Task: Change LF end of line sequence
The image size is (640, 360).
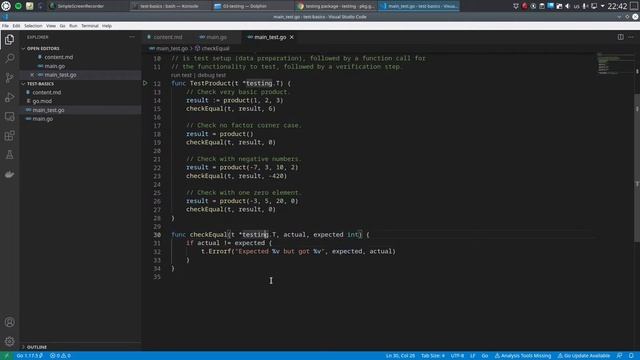Action: tap(473, 356)
